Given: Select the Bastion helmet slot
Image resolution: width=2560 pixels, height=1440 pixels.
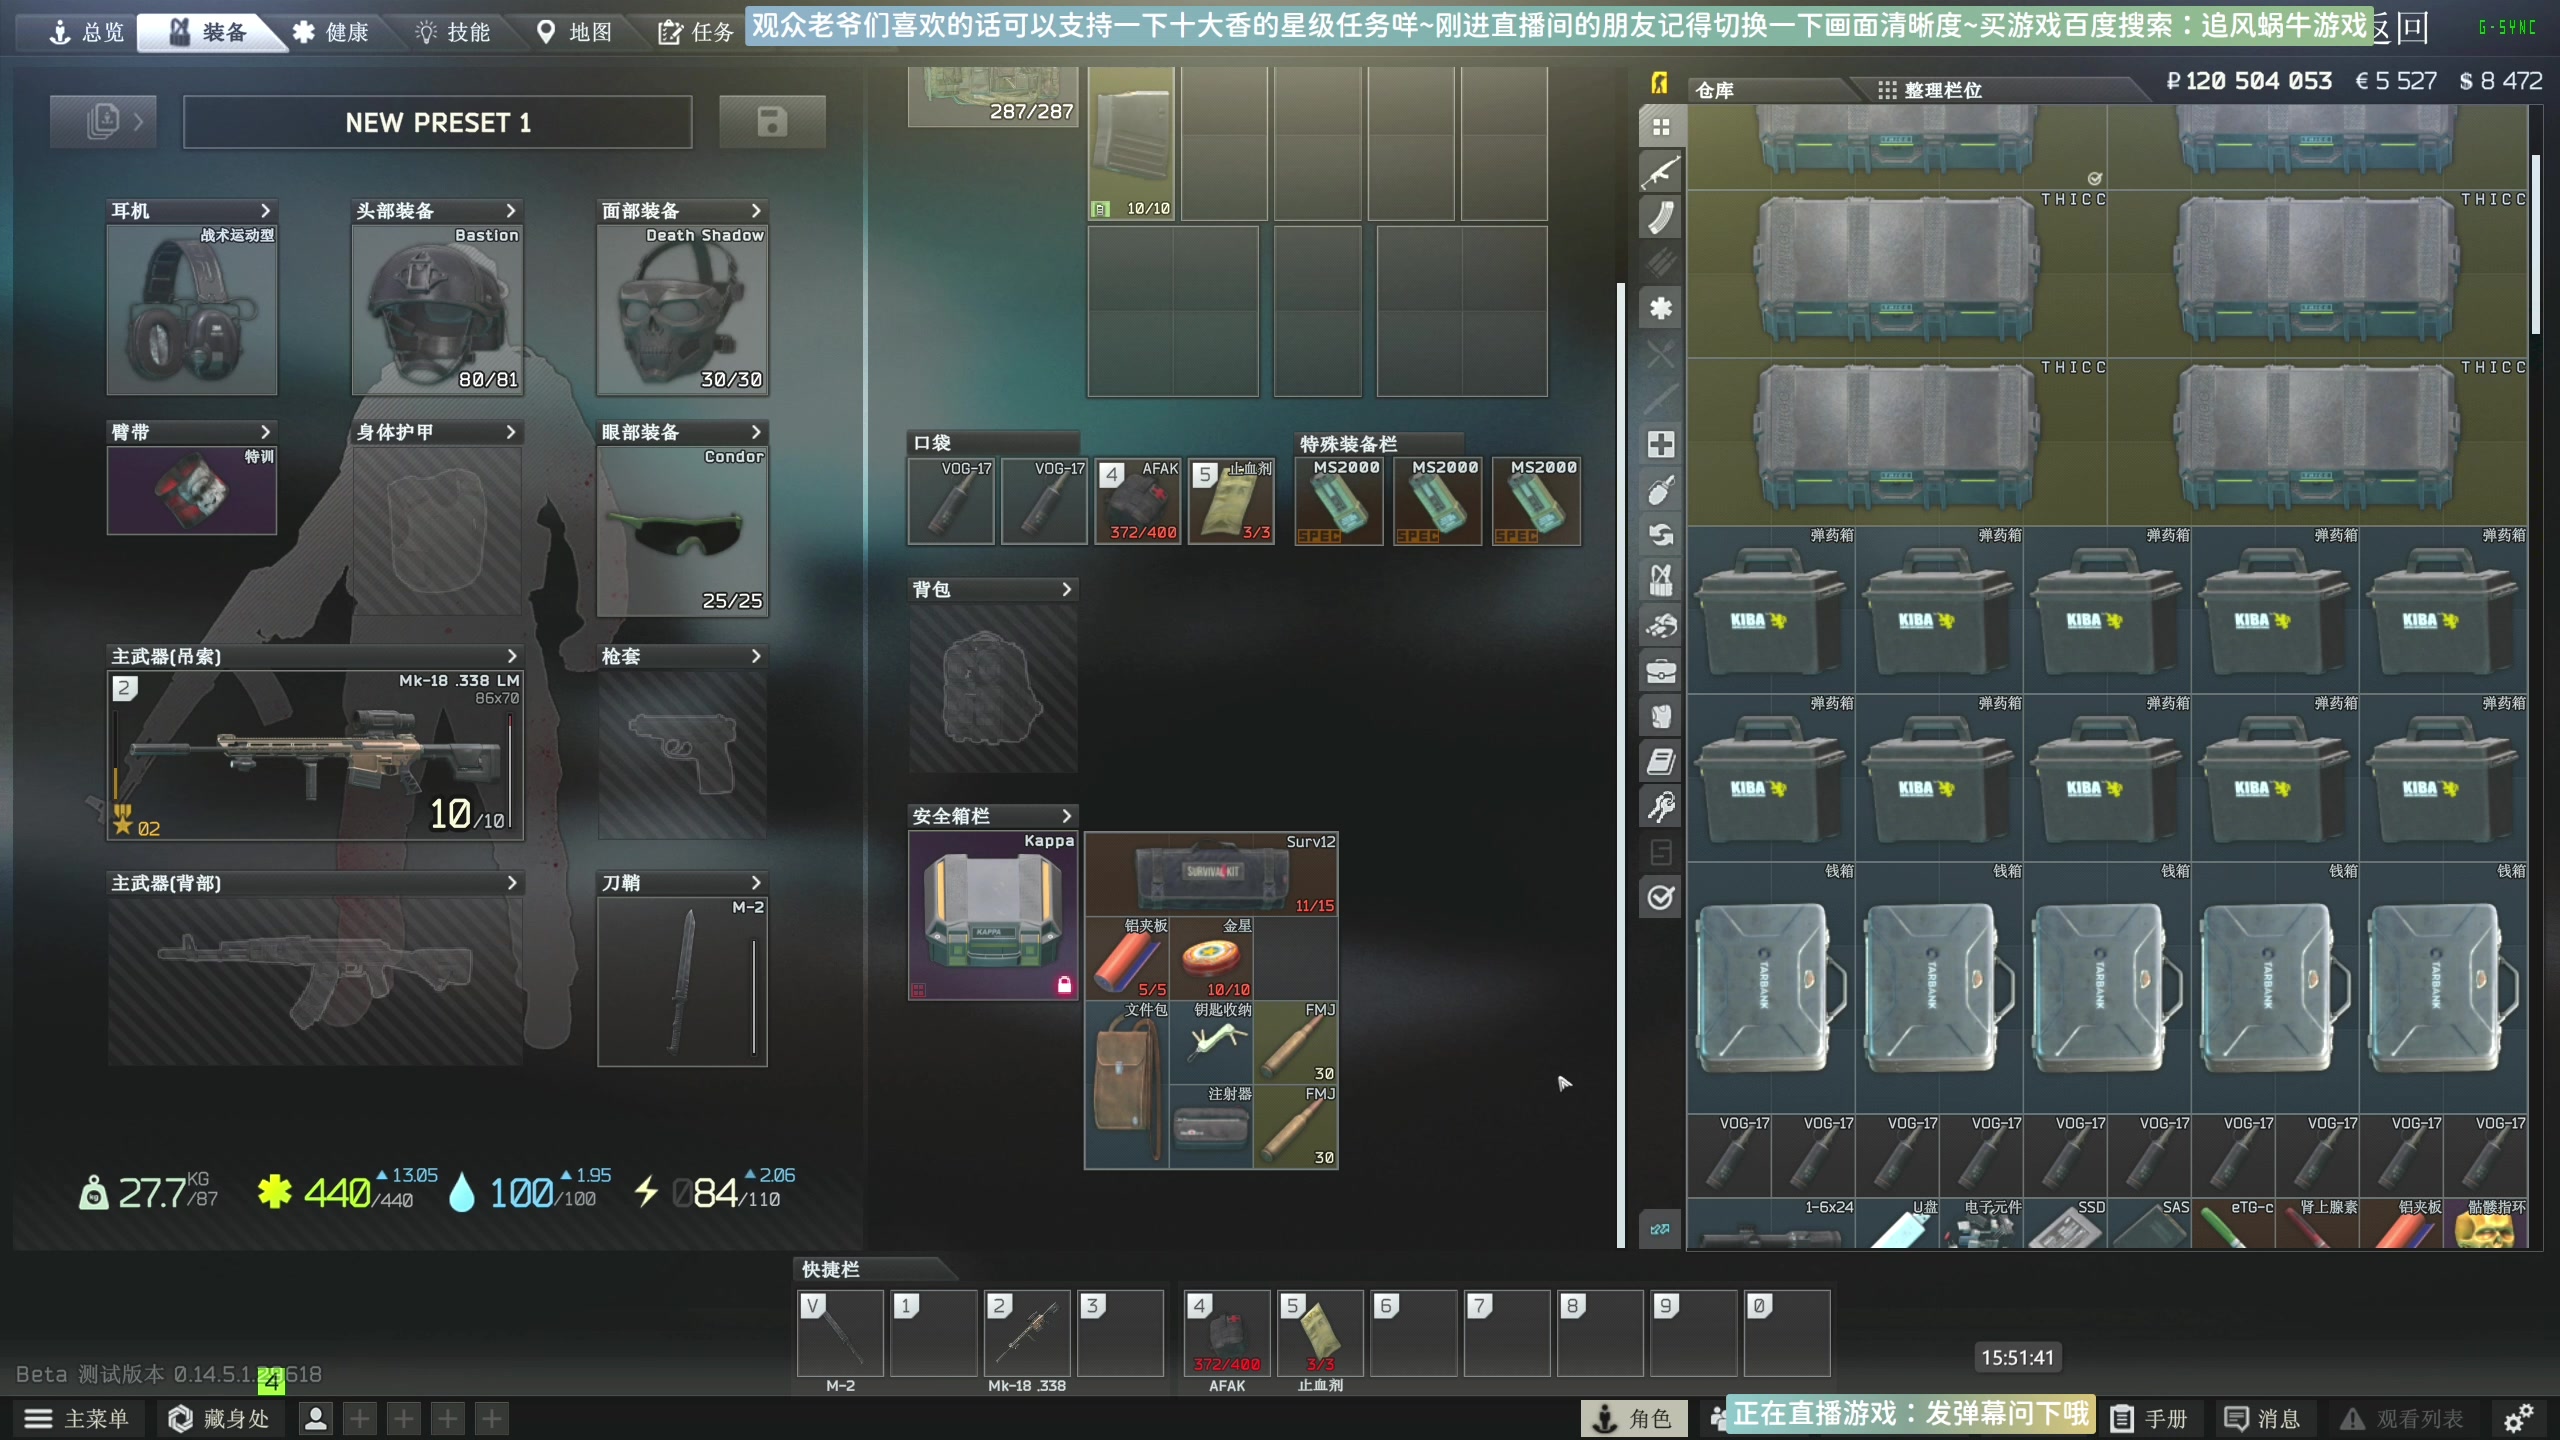Looking at the screenshot, I should coord(437,310).
